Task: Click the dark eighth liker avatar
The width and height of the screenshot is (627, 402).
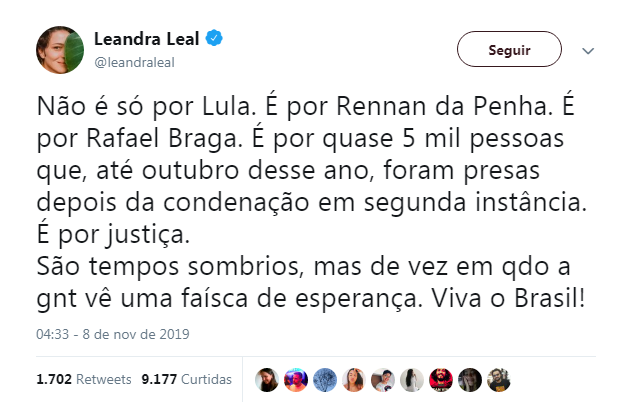Action: tap(469, 380)
